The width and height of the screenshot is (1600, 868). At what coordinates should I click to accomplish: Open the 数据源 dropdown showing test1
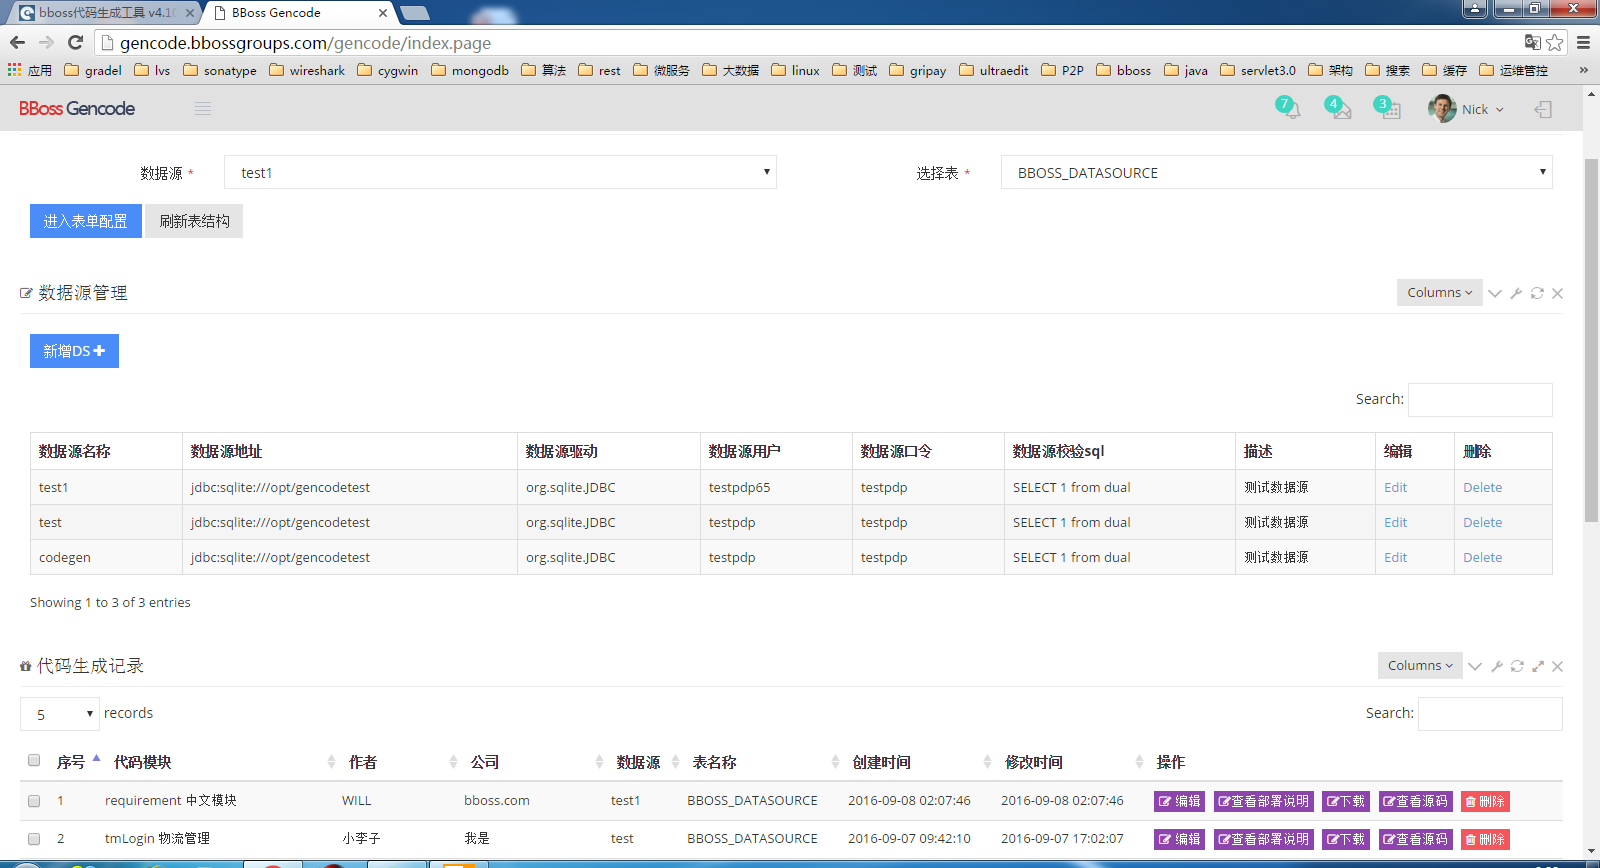coord(500,172)
